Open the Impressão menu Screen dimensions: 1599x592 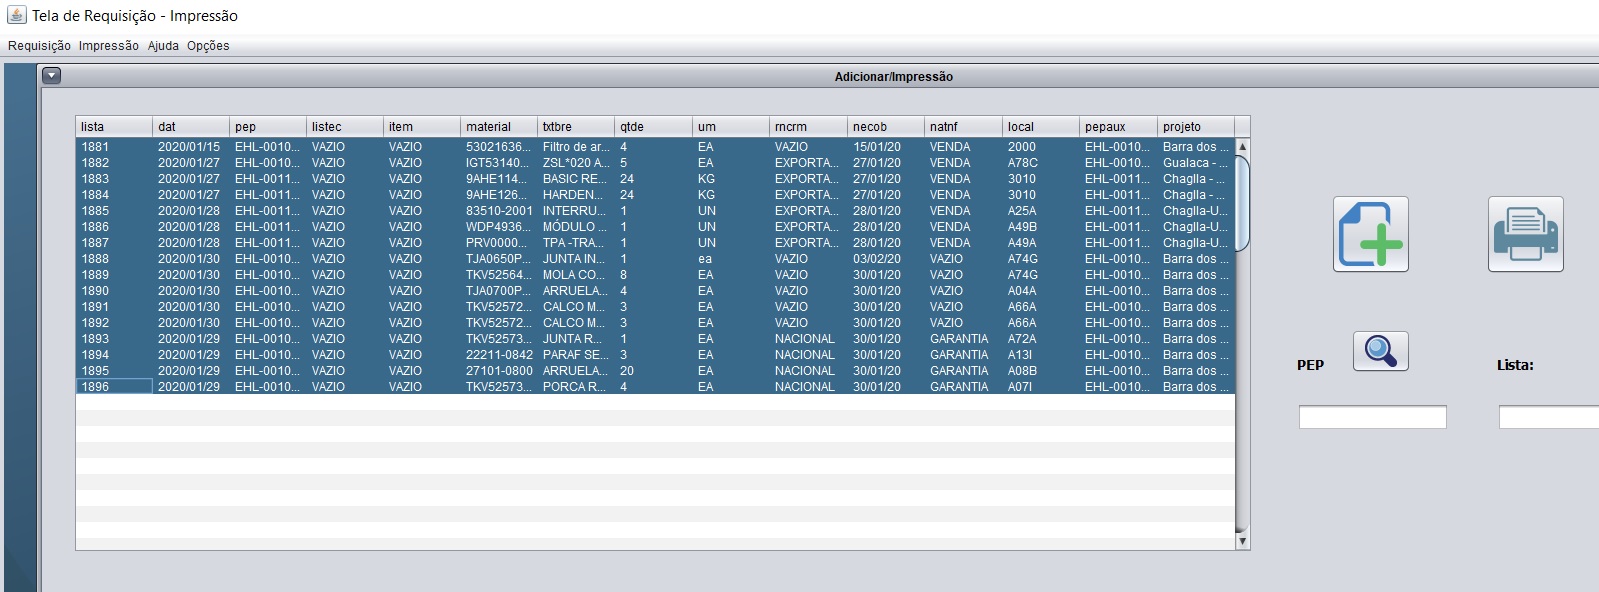tap(109, 46)
